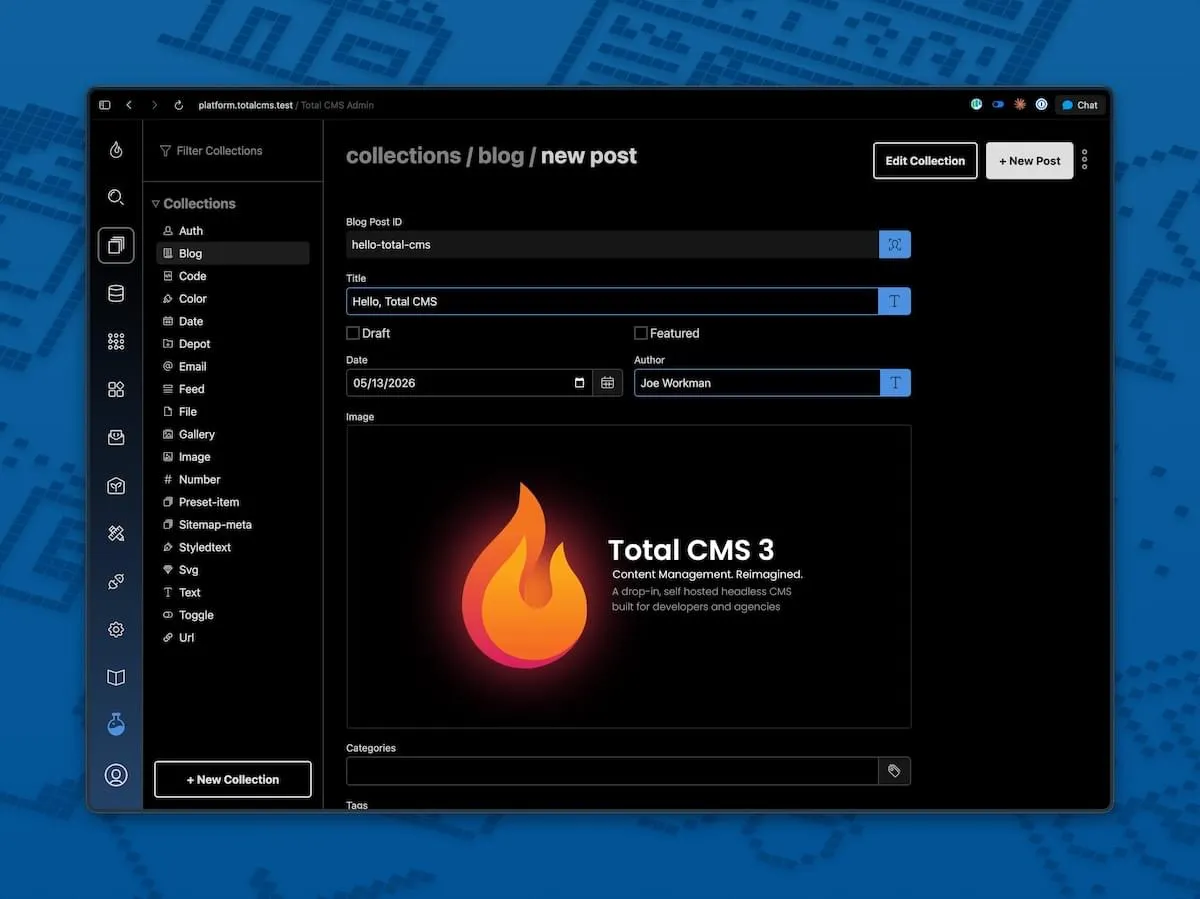Screen dimensions: 1200x899
Task: Click the tag icon beside Categories field
Action: (x=895, y=771)
